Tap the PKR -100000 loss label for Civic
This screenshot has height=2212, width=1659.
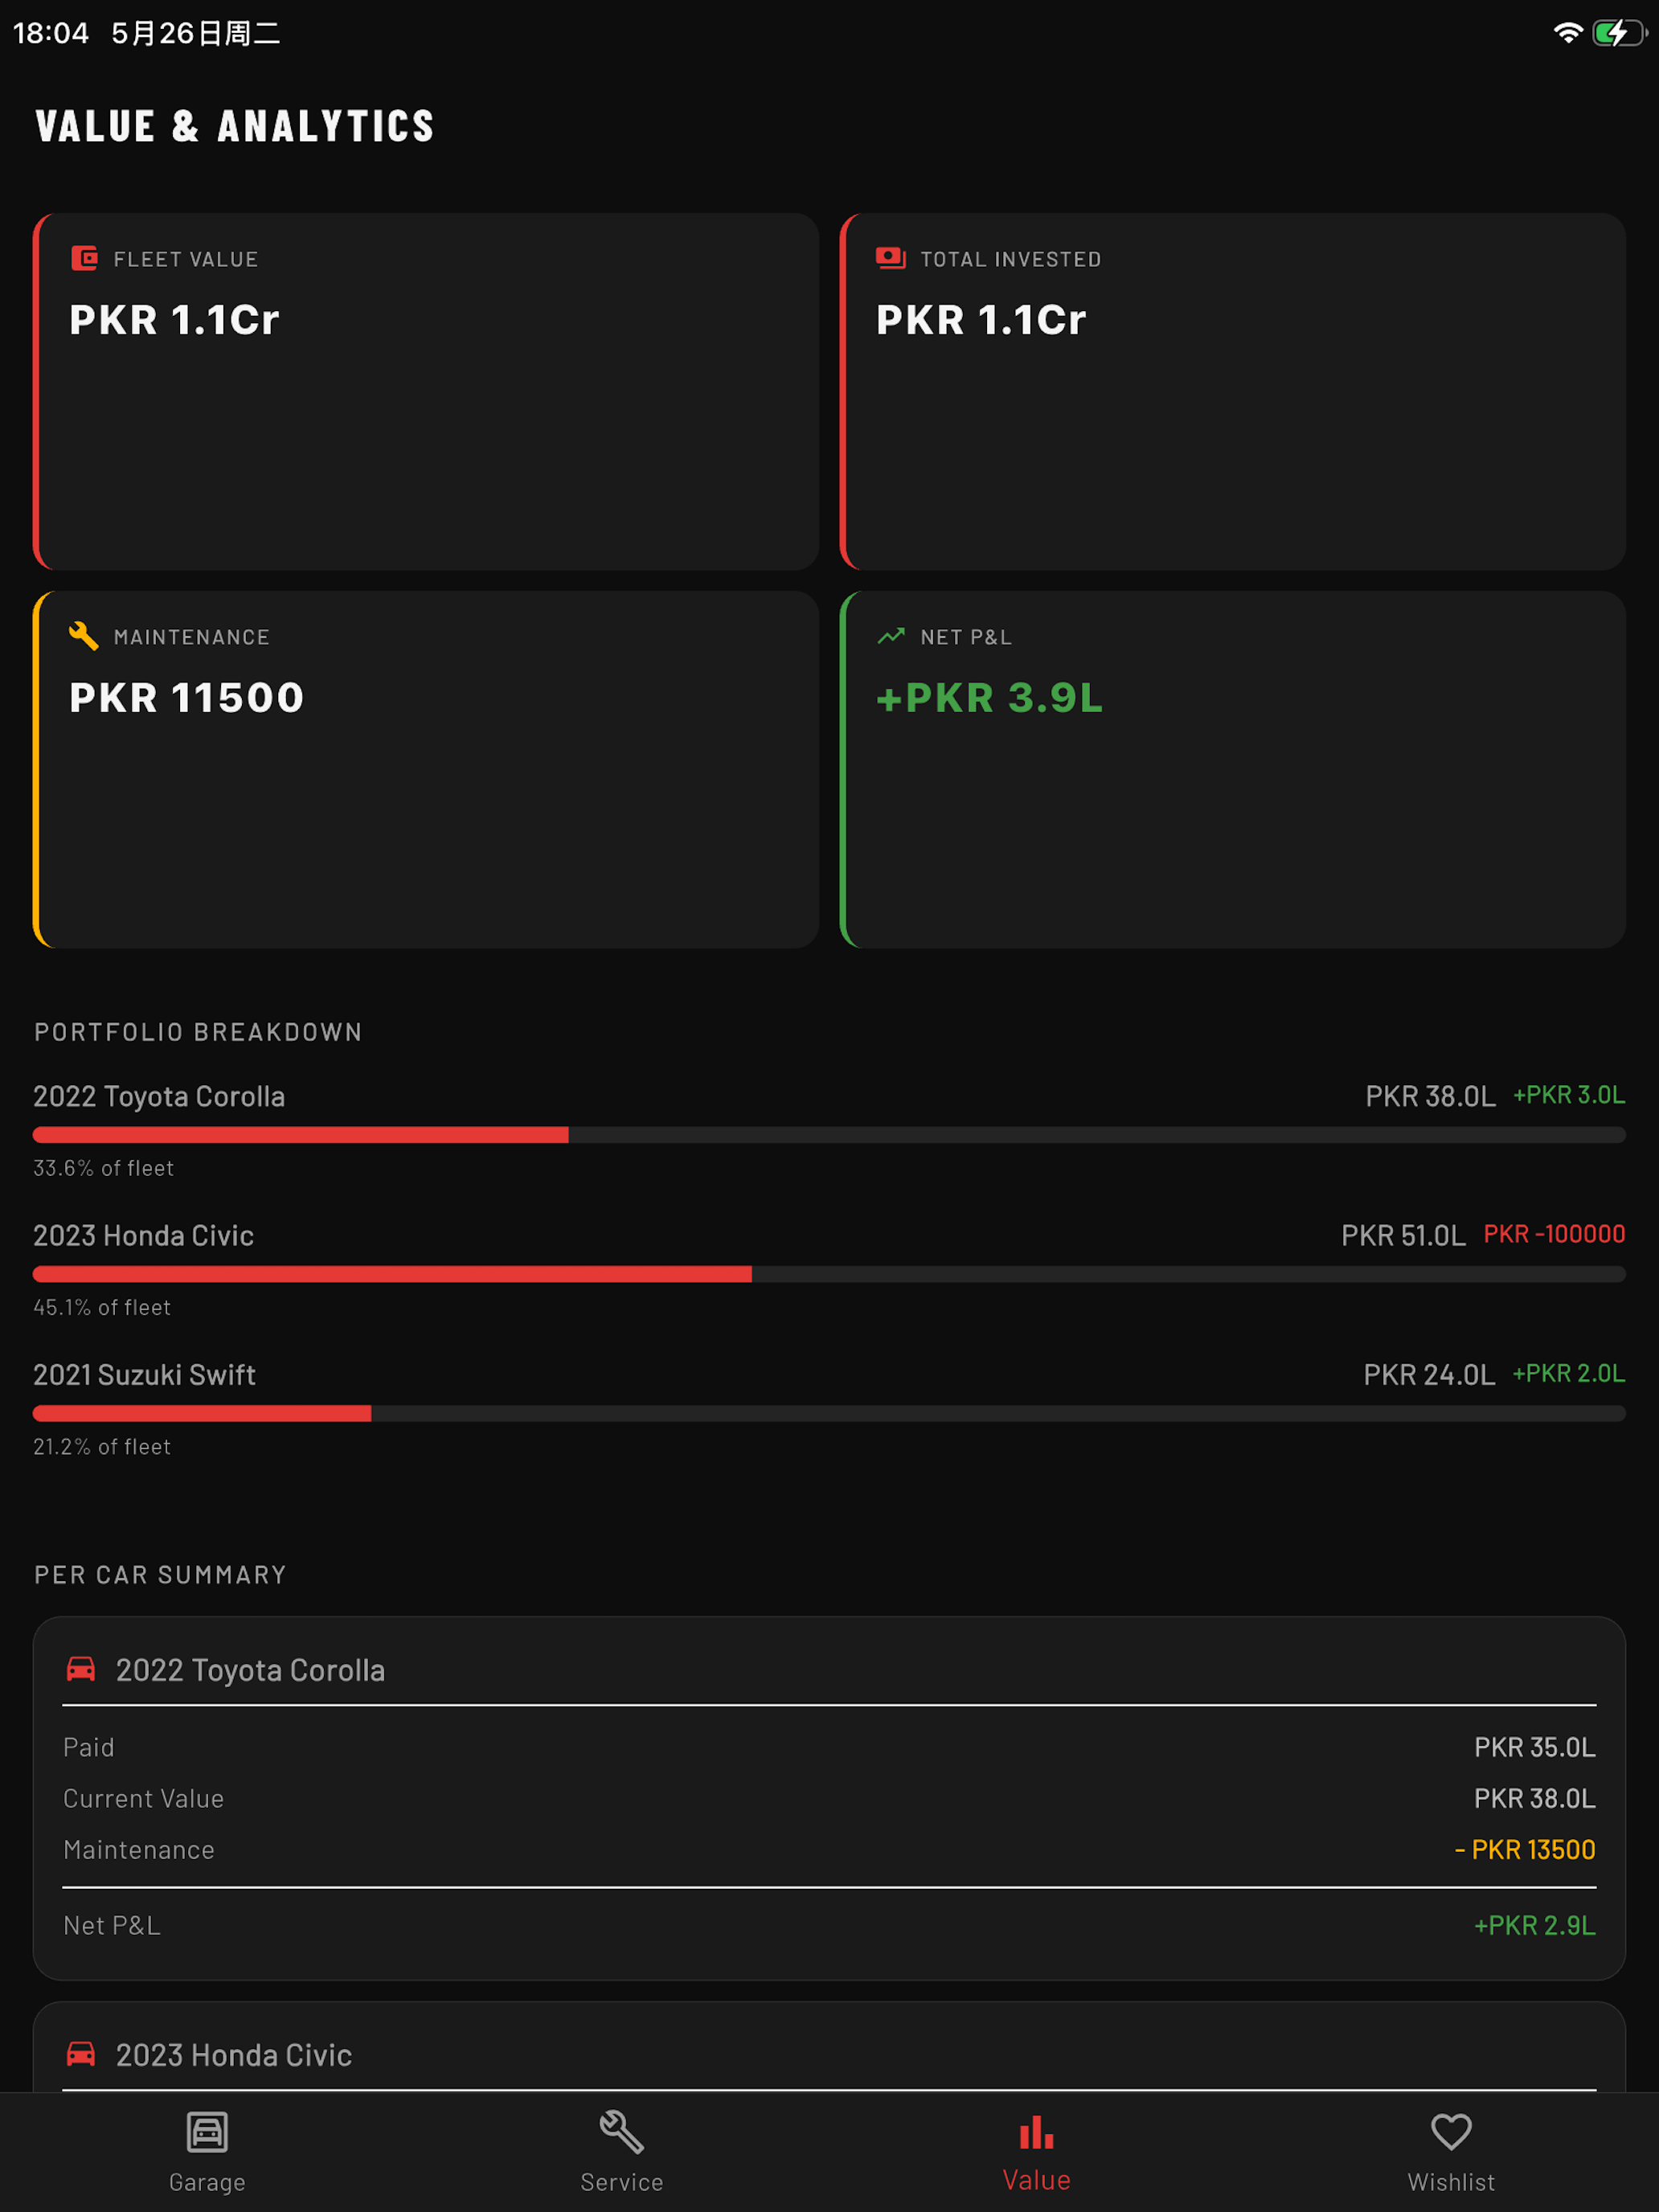[x=1554, y=1234]
